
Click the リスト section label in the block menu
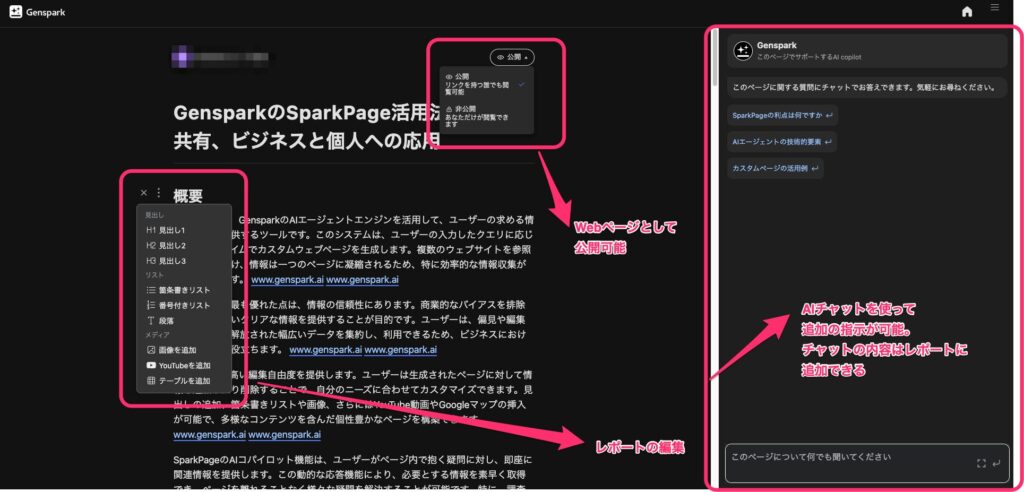154,275
